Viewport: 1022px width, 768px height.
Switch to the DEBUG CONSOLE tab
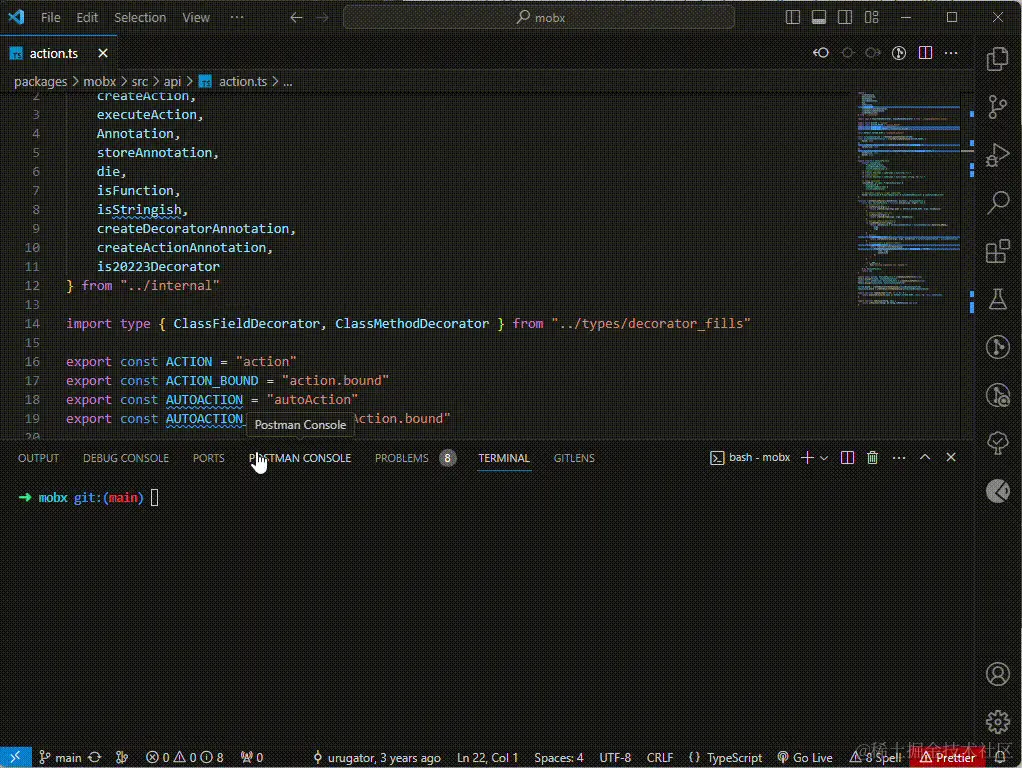(x=126, y=458)
